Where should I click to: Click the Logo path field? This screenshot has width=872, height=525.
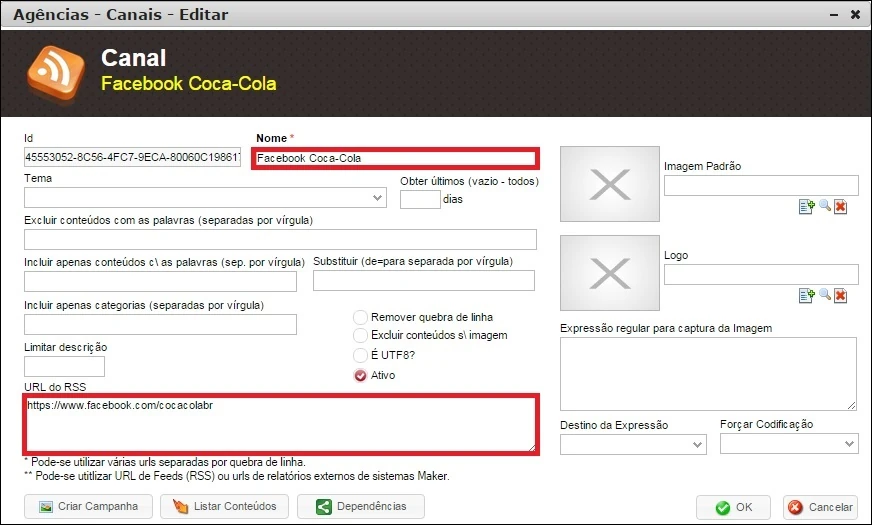(x=761, y=274)
